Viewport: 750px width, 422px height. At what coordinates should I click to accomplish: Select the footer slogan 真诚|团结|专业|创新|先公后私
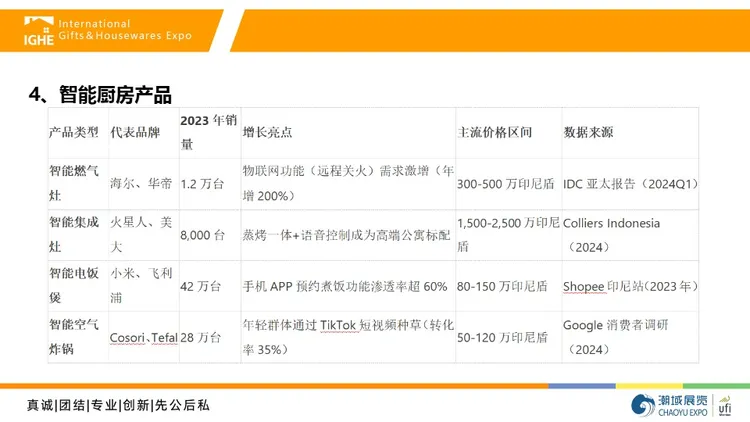click(x=118, y=405)
